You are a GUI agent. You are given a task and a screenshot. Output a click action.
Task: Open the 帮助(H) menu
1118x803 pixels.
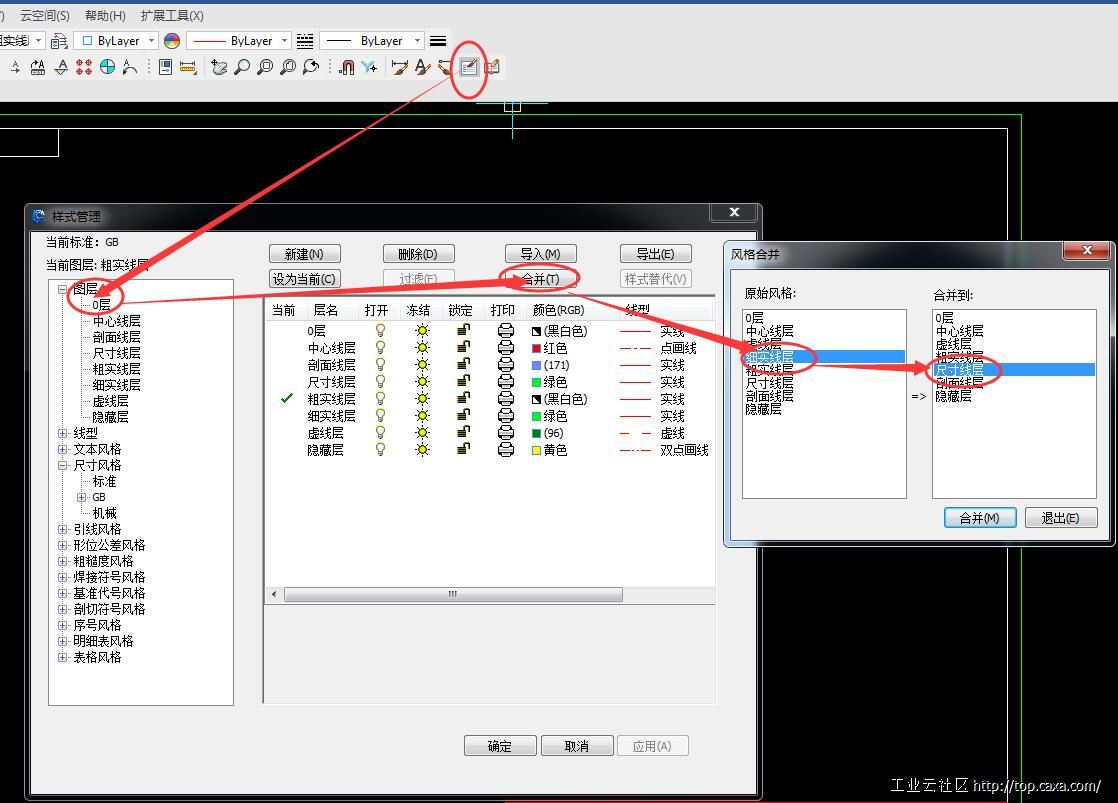(105, 15)
